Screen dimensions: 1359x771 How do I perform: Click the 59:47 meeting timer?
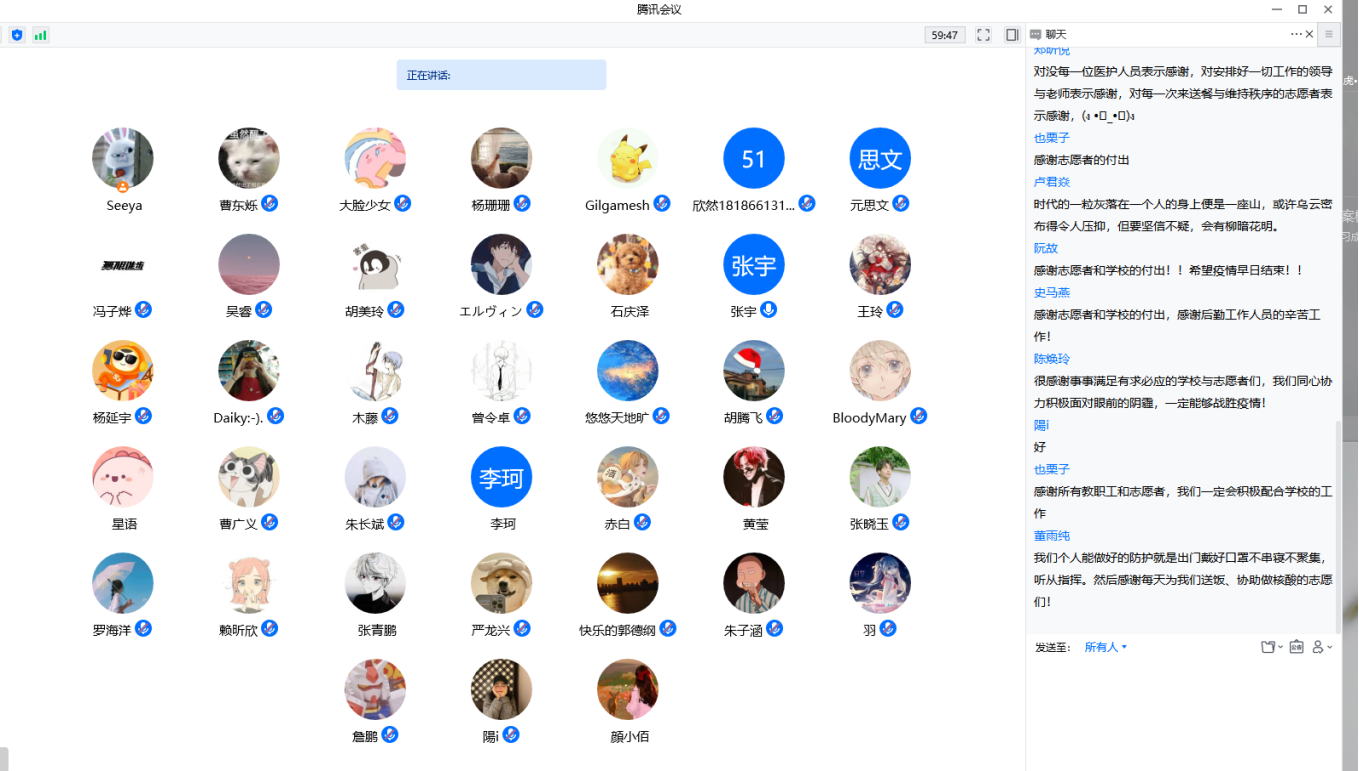945,35
